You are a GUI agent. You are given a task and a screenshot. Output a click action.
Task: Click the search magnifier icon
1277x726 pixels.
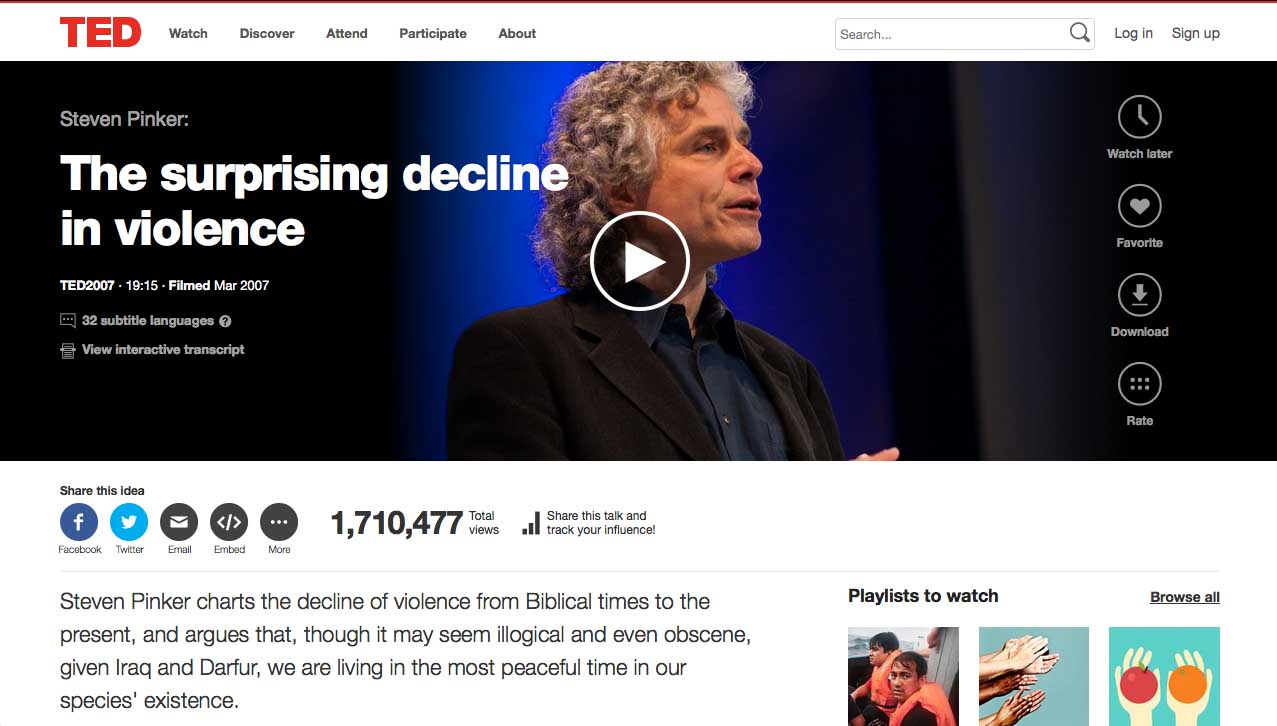[x=1079, y=33]
